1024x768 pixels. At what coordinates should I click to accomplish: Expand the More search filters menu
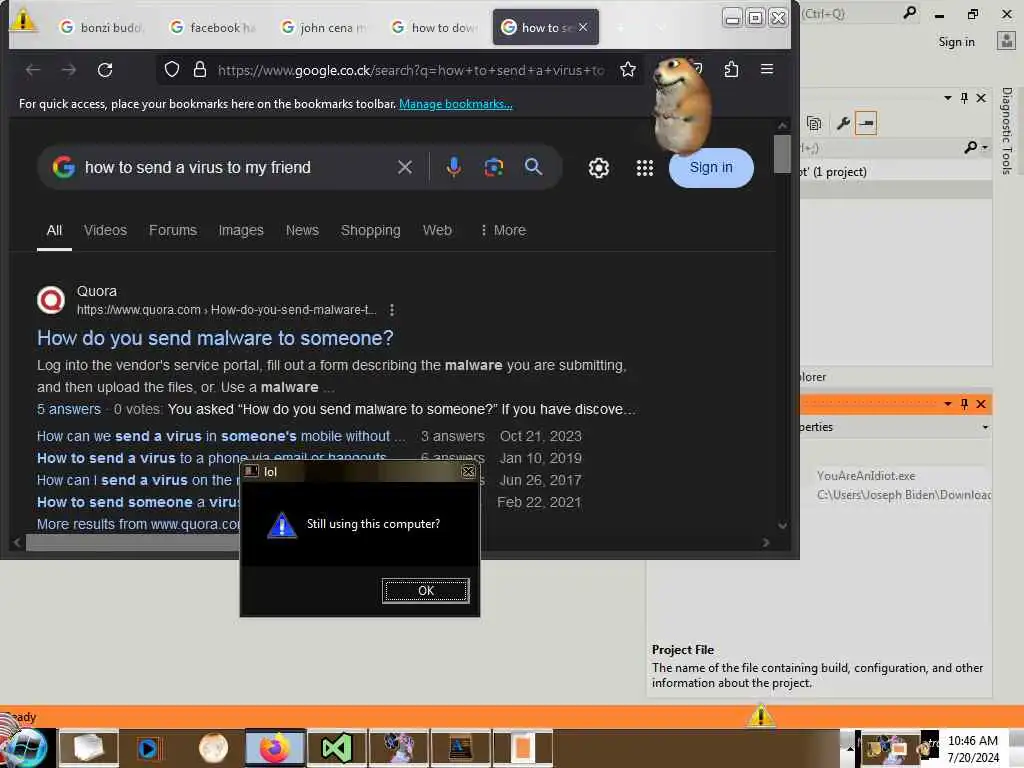[x=503, y=230]
